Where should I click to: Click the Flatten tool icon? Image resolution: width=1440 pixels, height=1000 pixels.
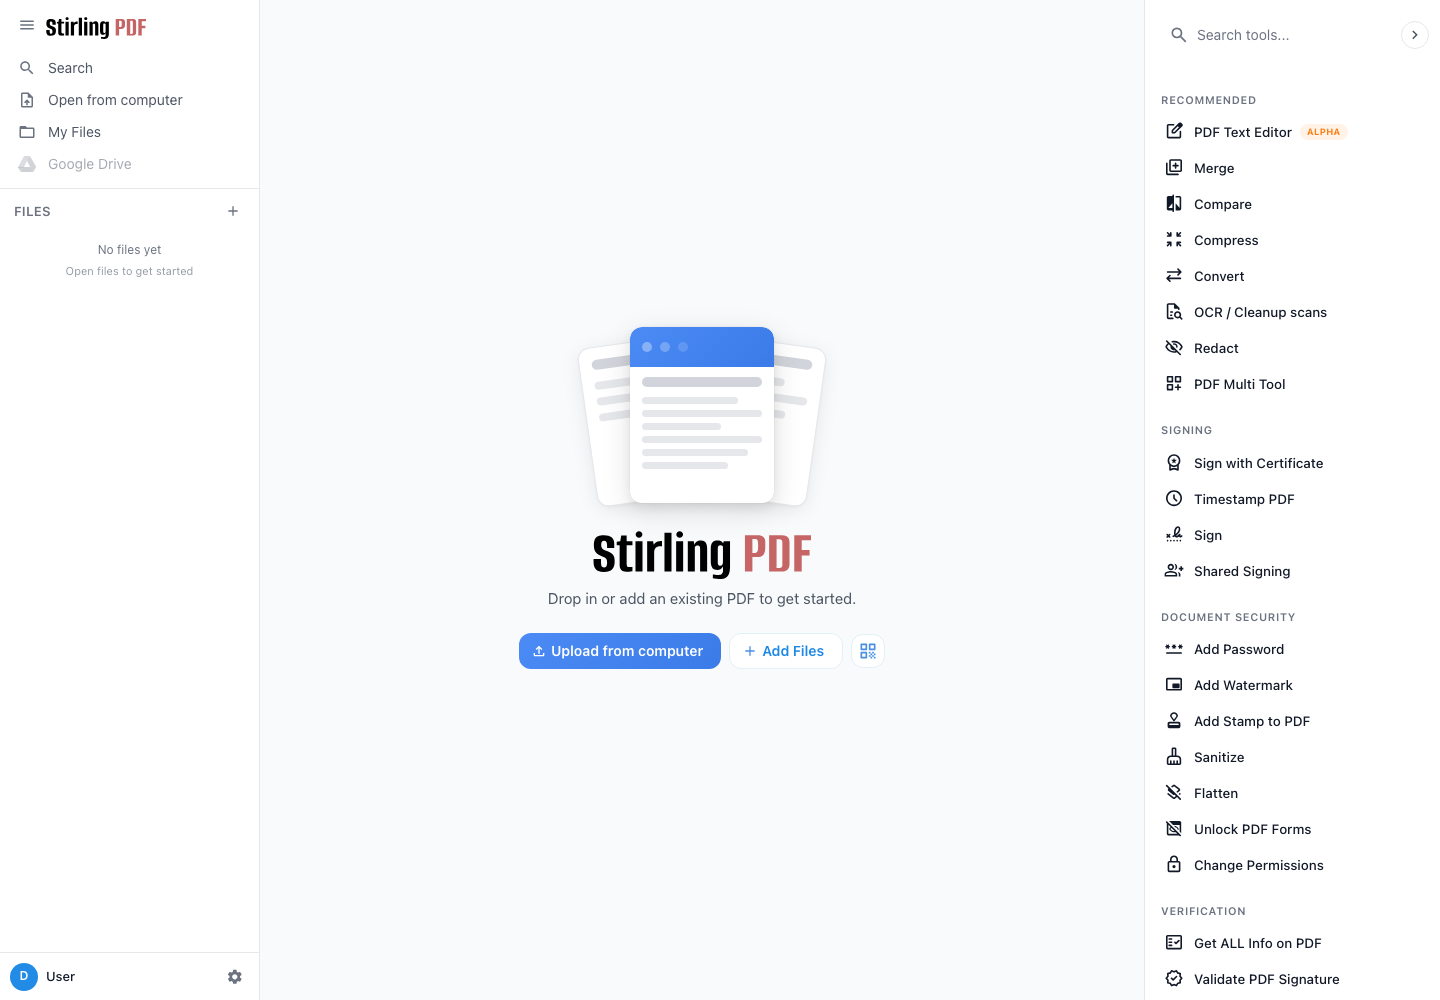coord(1174,792)
